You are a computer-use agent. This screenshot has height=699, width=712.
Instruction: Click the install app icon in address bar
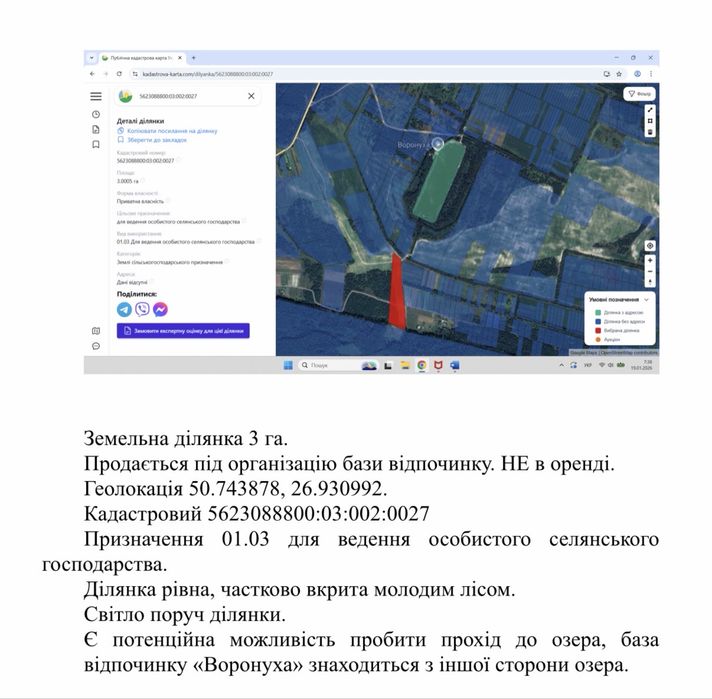click(x=606, y=74)
